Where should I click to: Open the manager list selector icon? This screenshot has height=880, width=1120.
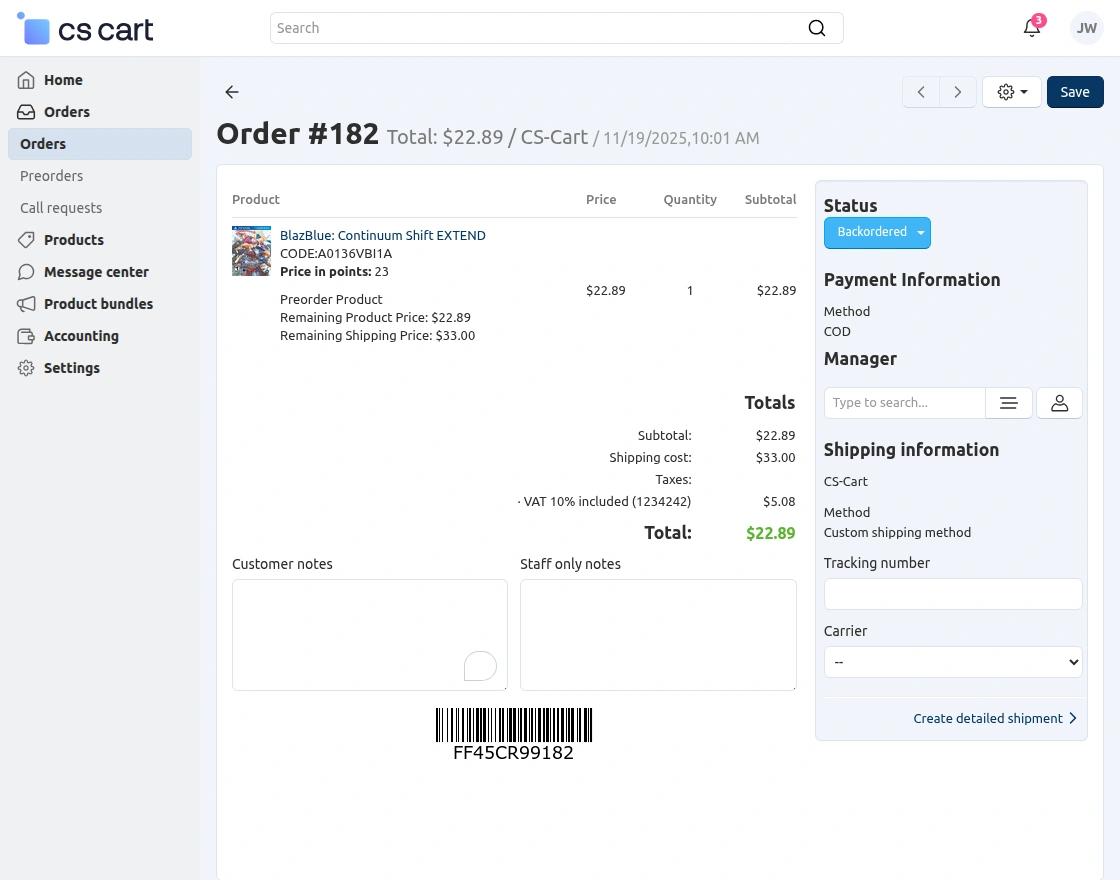(x=1008, y=402)
